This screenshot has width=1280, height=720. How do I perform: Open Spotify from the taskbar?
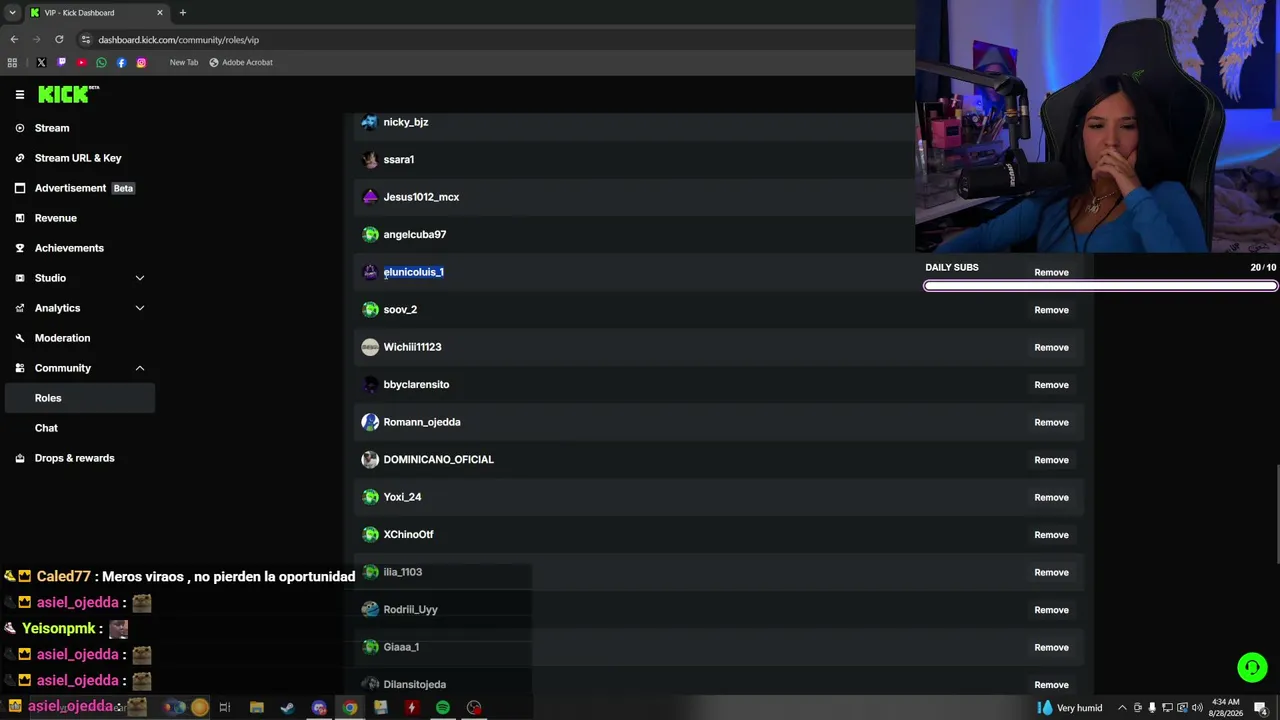click(x=442, y=708)
